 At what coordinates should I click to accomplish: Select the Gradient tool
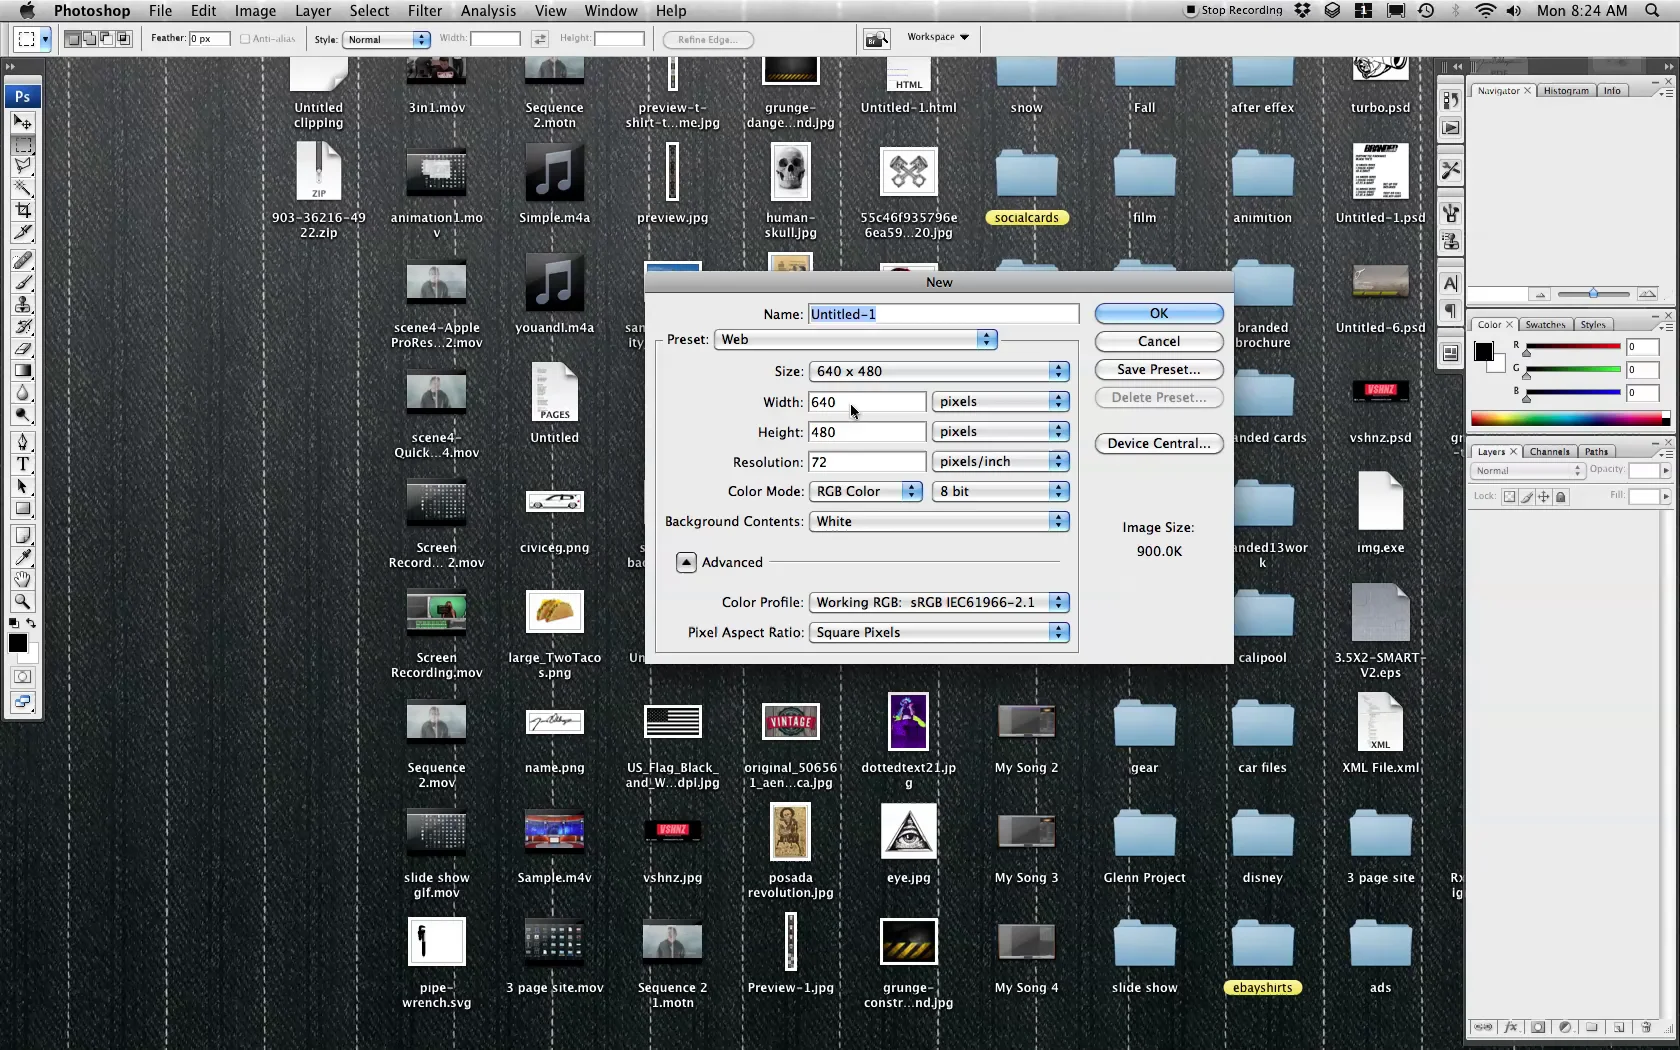pyautogui.click(x=22, y=370)
